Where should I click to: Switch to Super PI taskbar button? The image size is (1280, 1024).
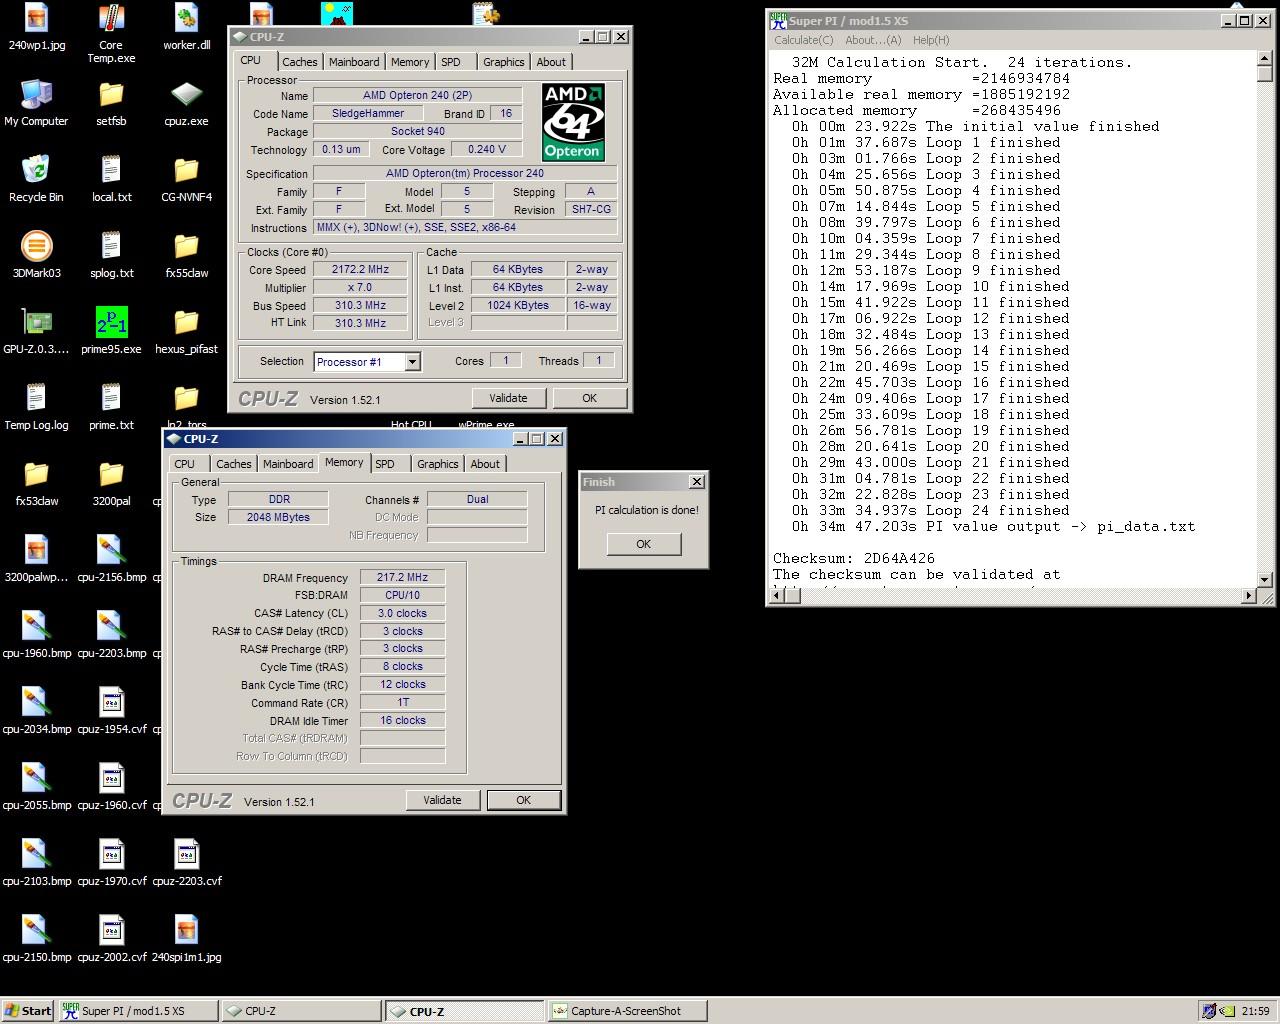tap(136, 1011)
